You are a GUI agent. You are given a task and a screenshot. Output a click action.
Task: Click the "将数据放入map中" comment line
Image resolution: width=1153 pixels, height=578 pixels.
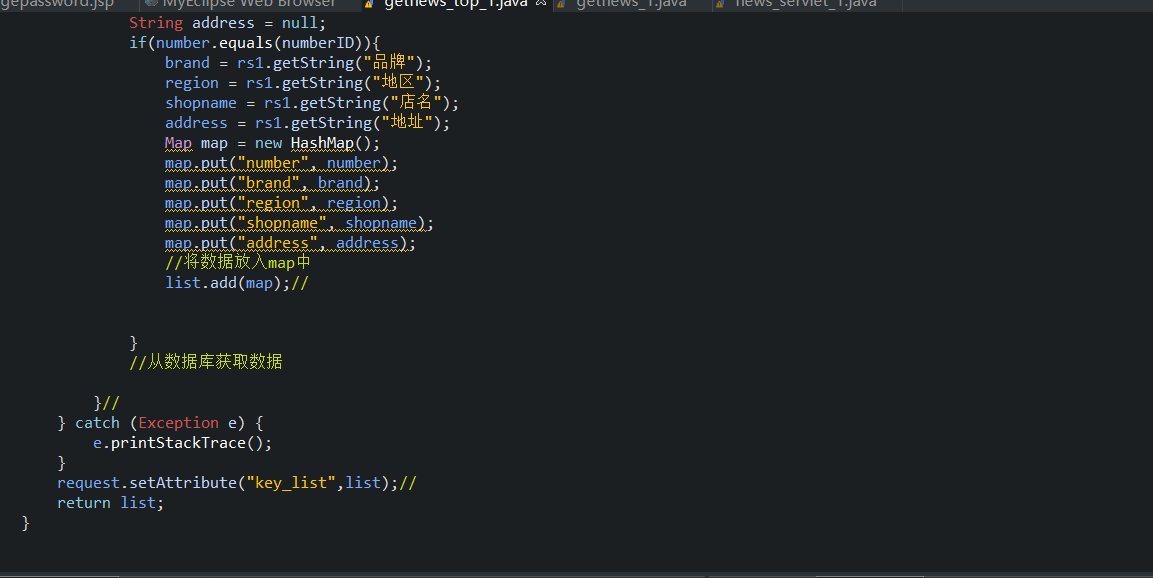coord(238,263)
